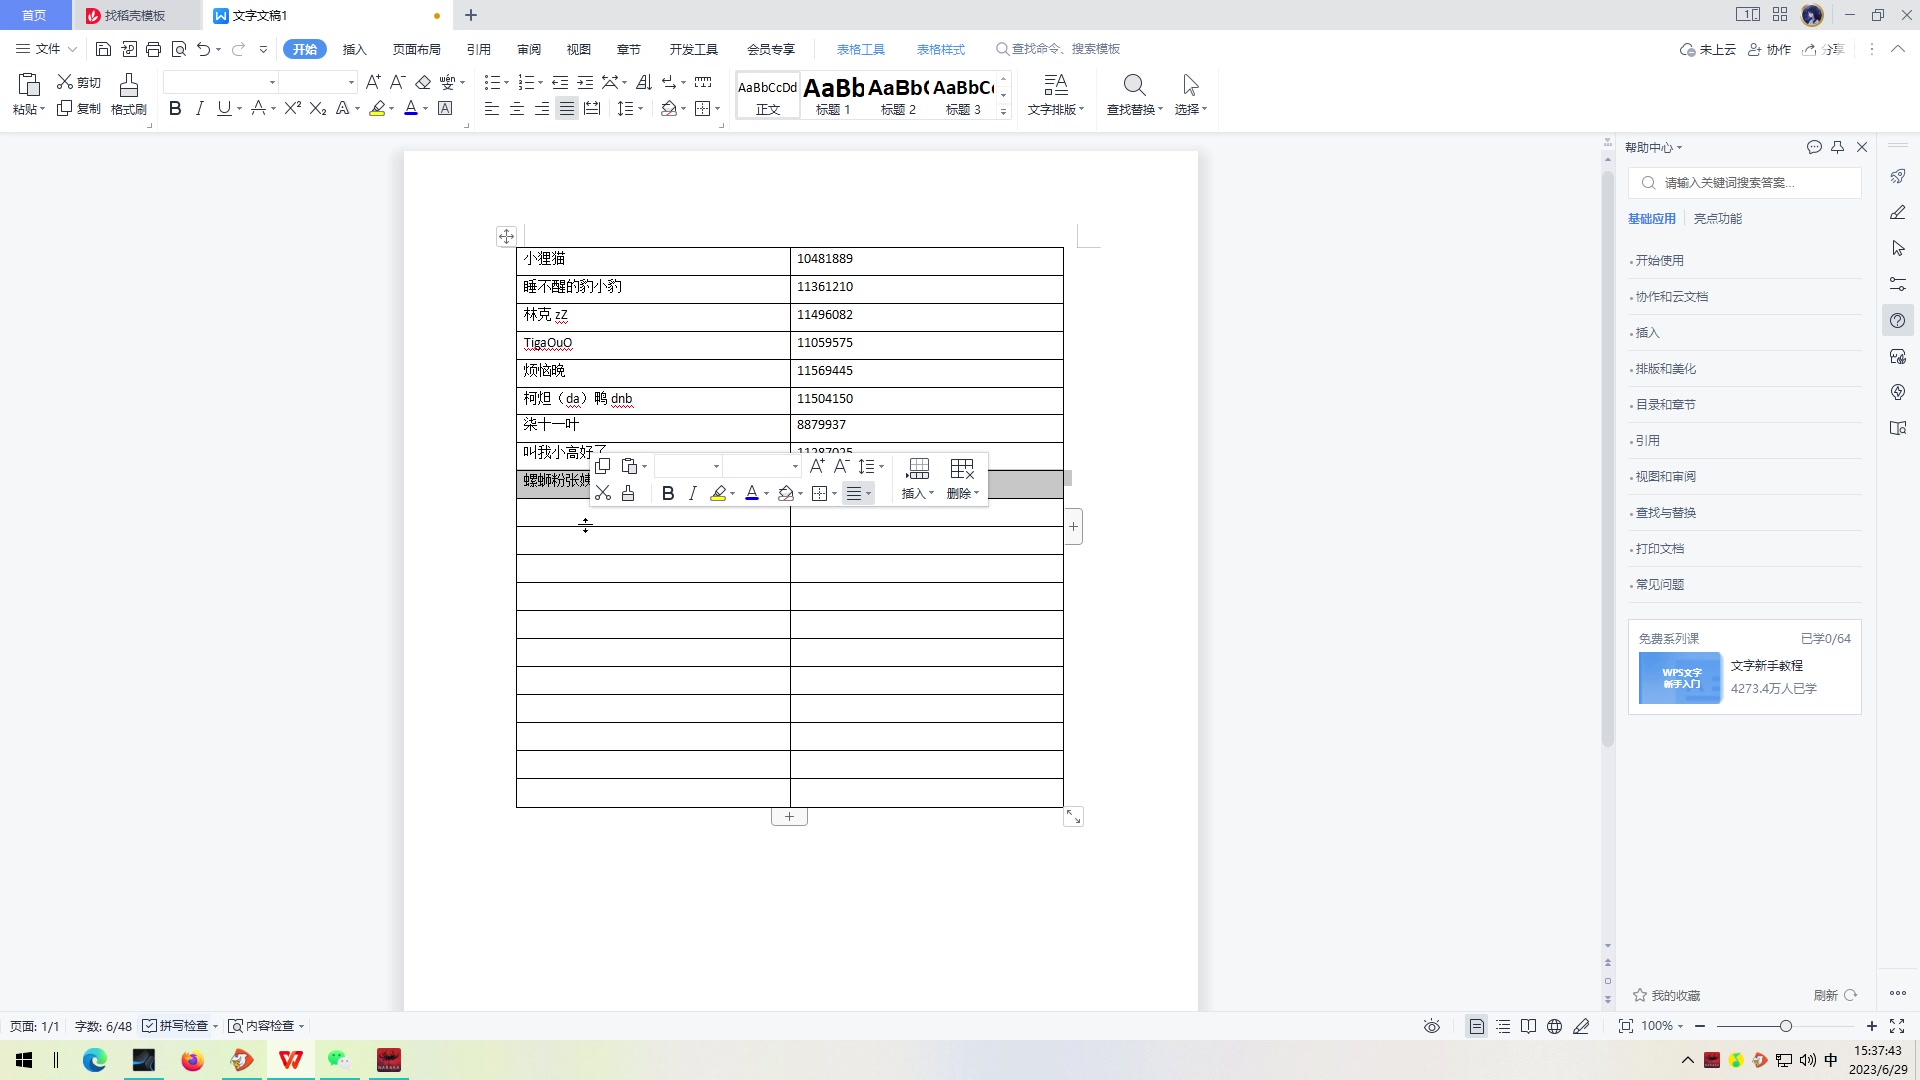Toggle italic in floating mini toolbar

(692, 494)
